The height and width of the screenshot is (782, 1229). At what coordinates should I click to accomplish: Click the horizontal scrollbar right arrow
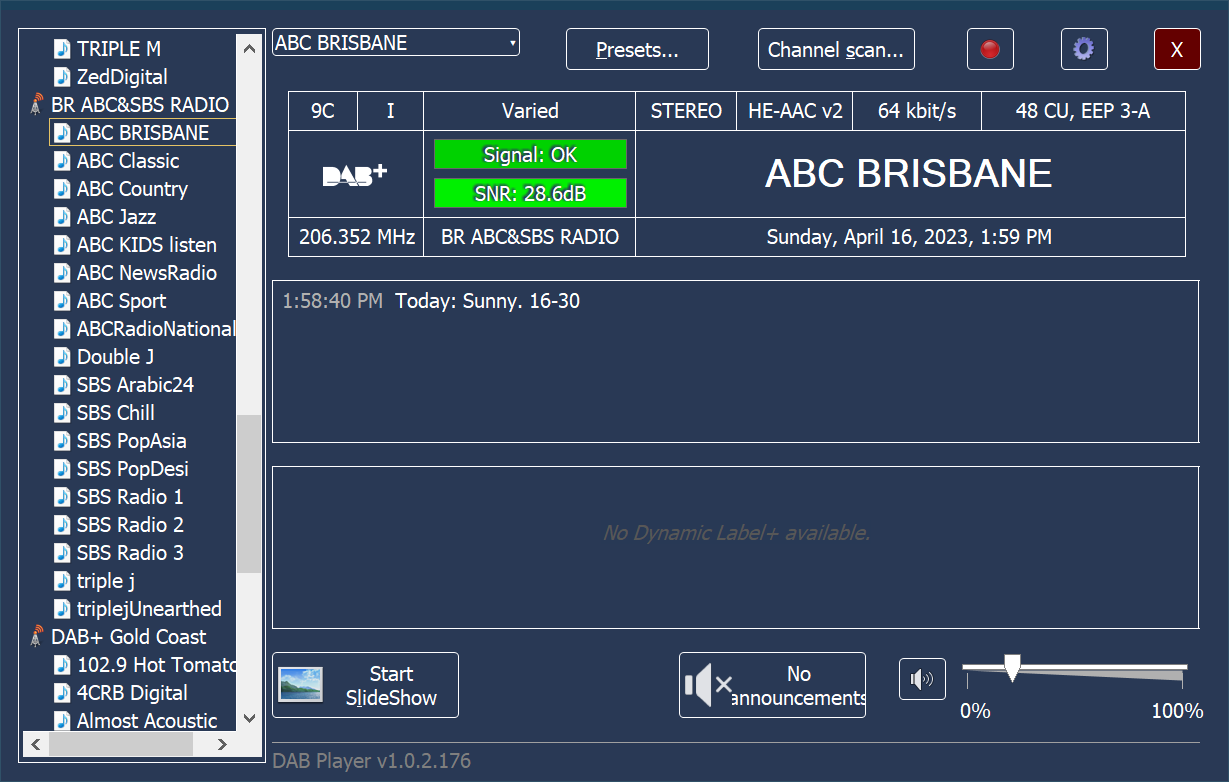pos(225,745)
